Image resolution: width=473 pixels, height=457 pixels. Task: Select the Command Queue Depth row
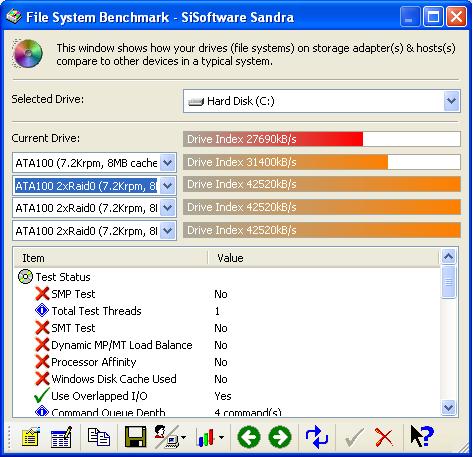coord(227,412)
